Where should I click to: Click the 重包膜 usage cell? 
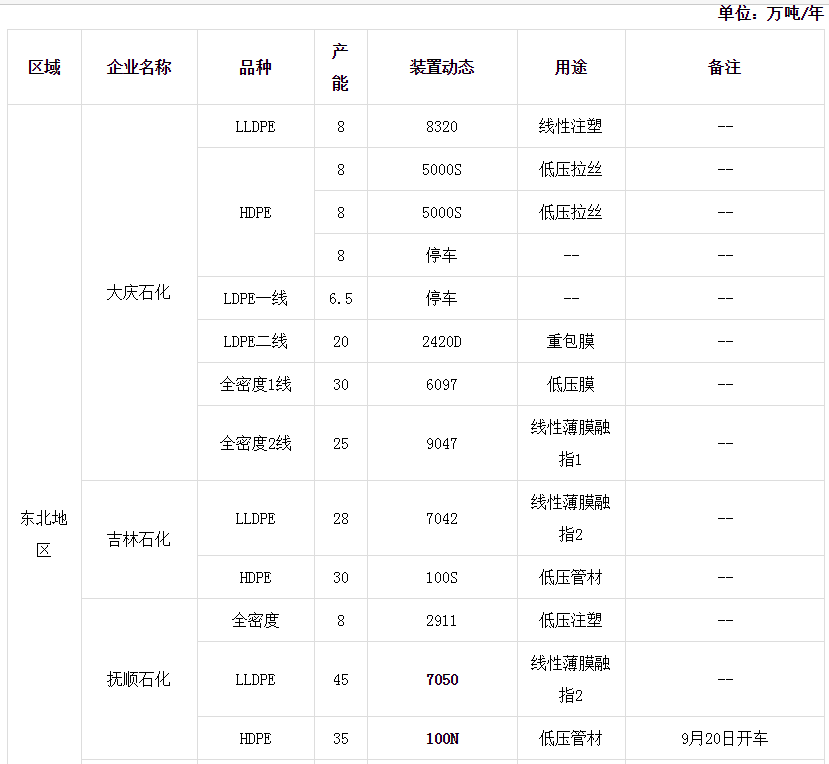click(571, 342)
